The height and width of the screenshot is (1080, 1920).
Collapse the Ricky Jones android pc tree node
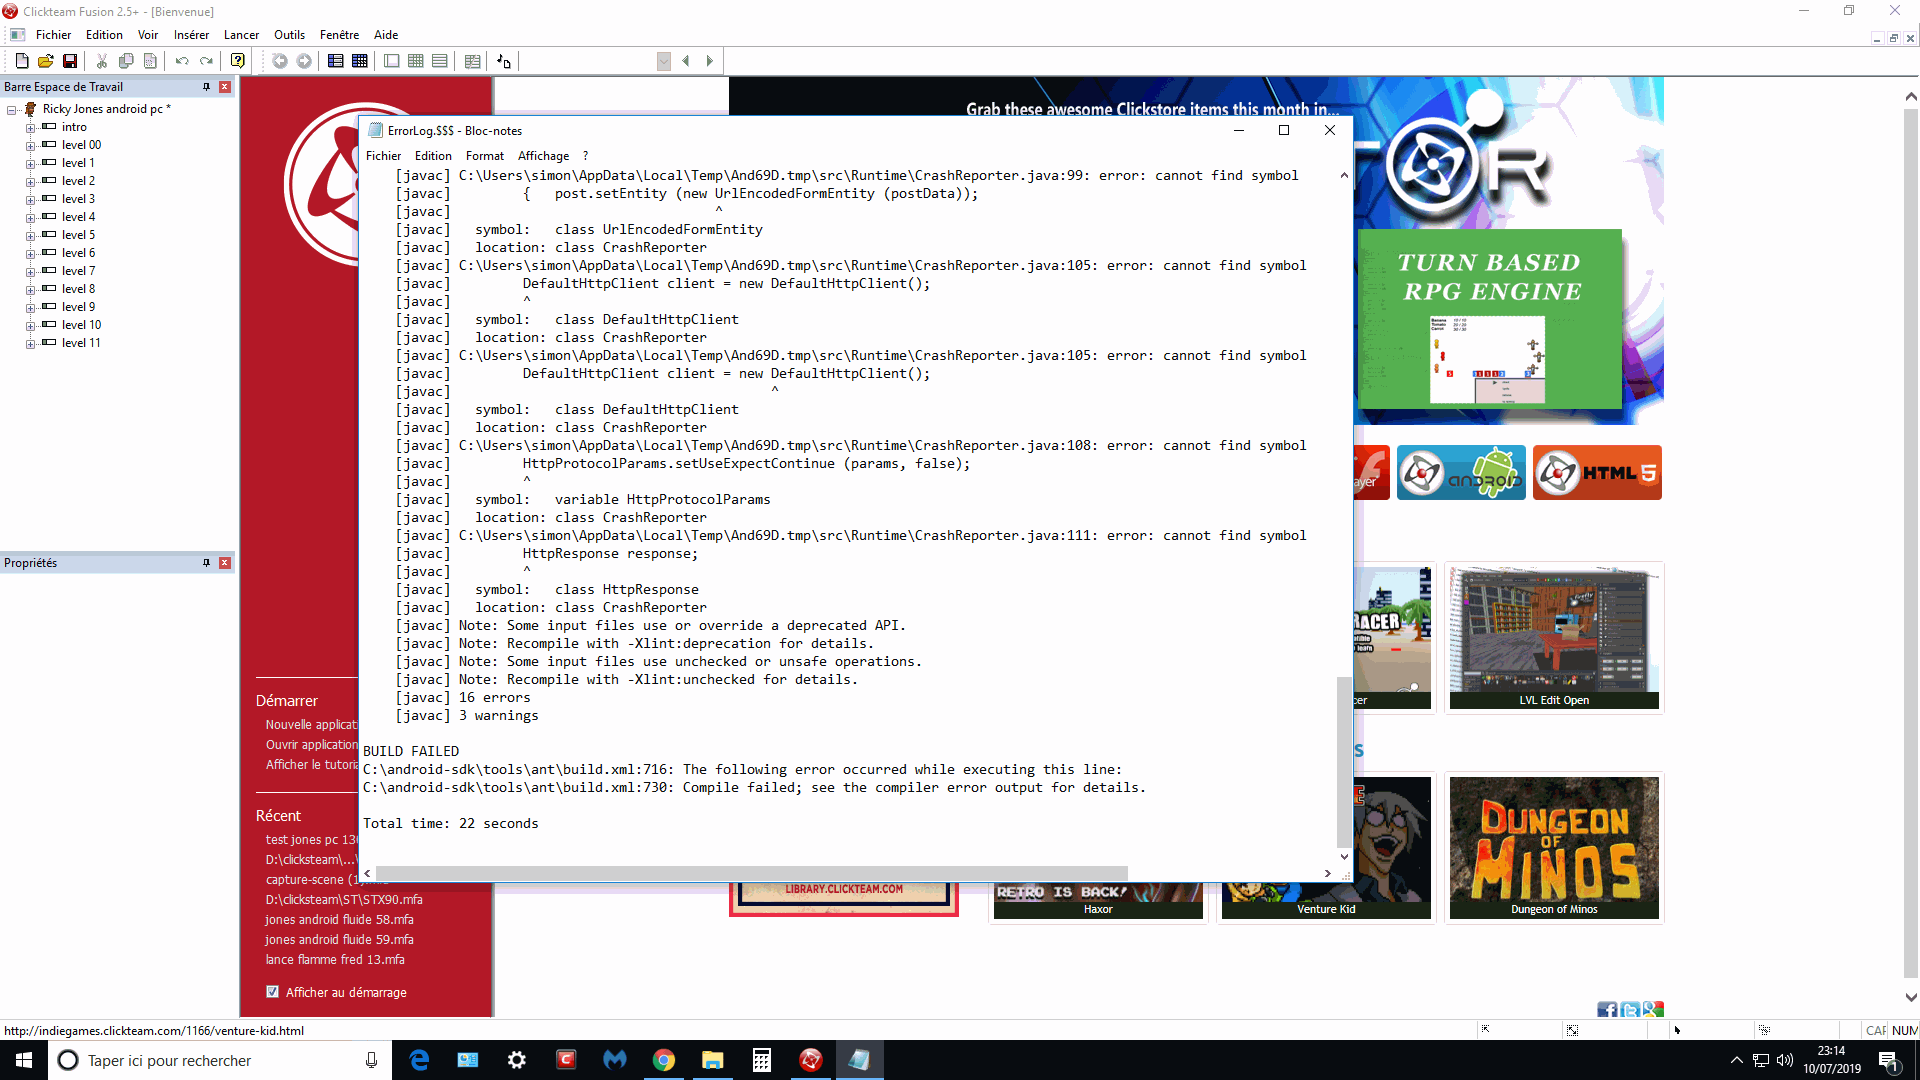(x=12, y=110)
